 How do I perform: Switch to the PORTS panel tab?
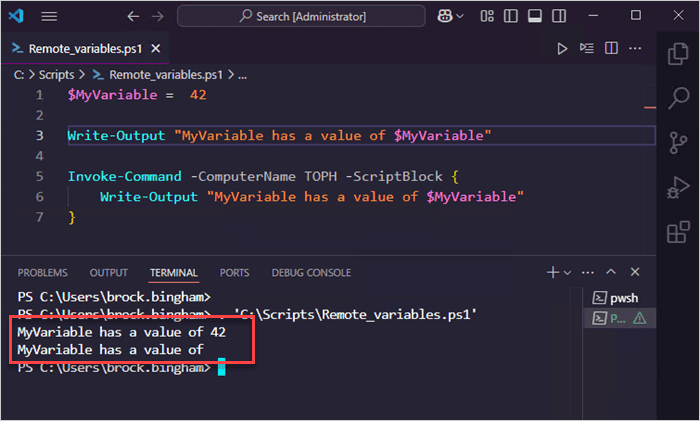pyautogui.click(x=234, y=272)
